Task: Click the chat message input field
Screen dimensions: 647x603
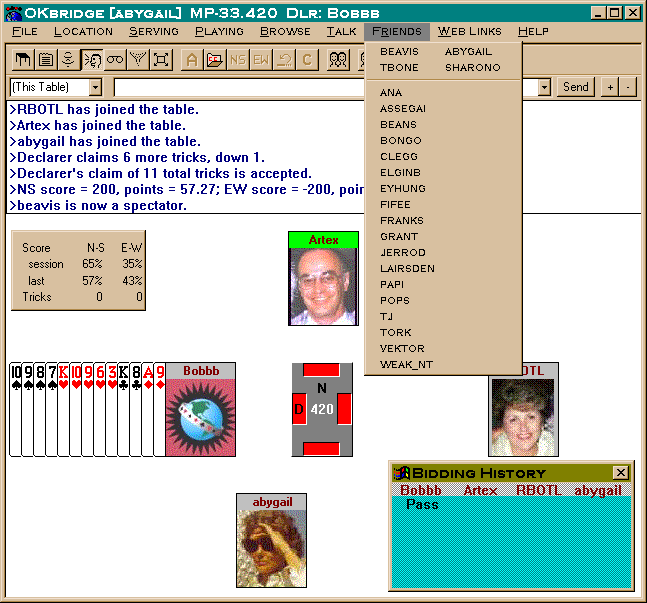Action: [x=239, y=87]
